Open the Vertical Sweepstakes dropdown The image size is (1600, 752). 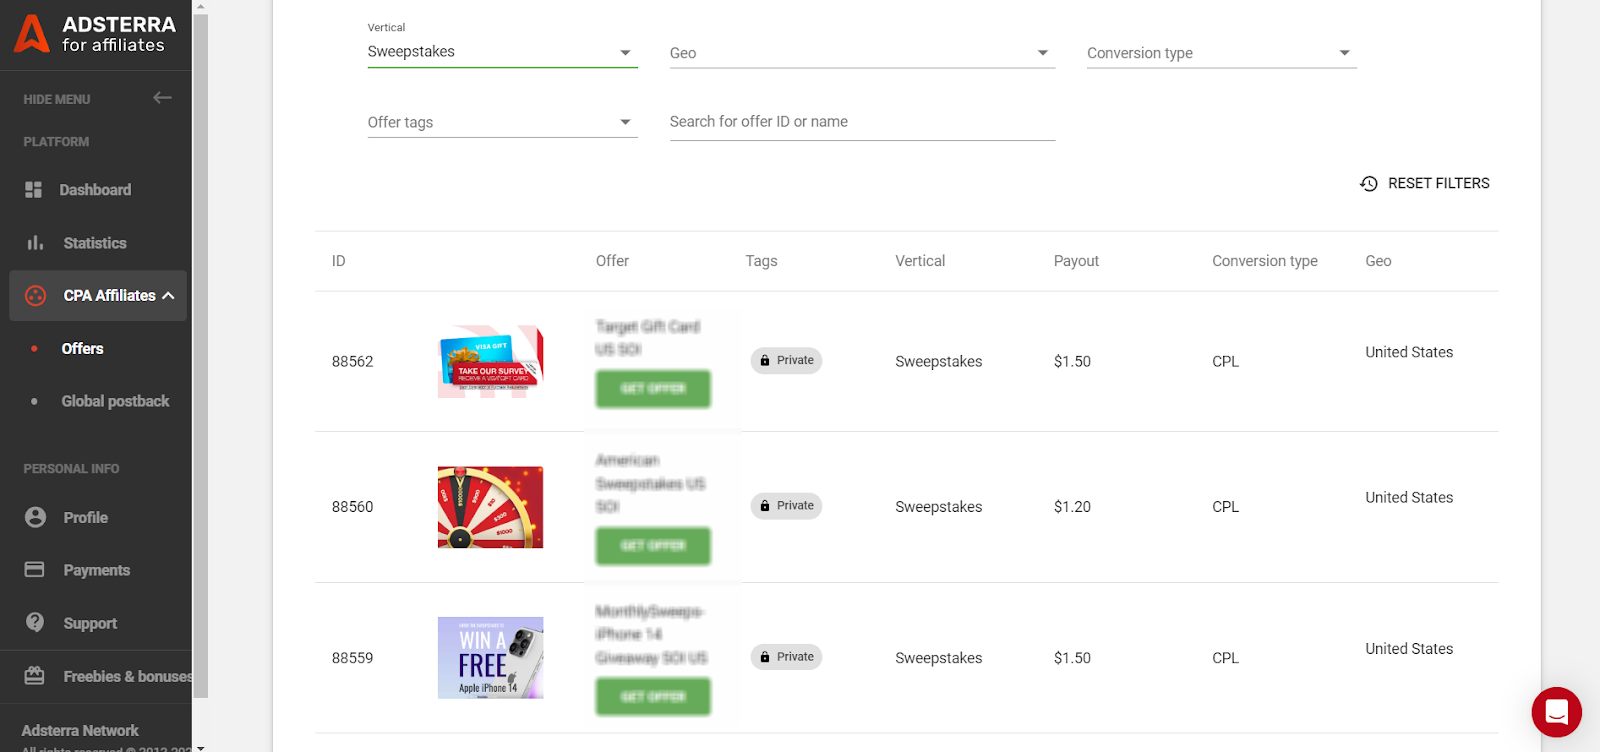502,52
